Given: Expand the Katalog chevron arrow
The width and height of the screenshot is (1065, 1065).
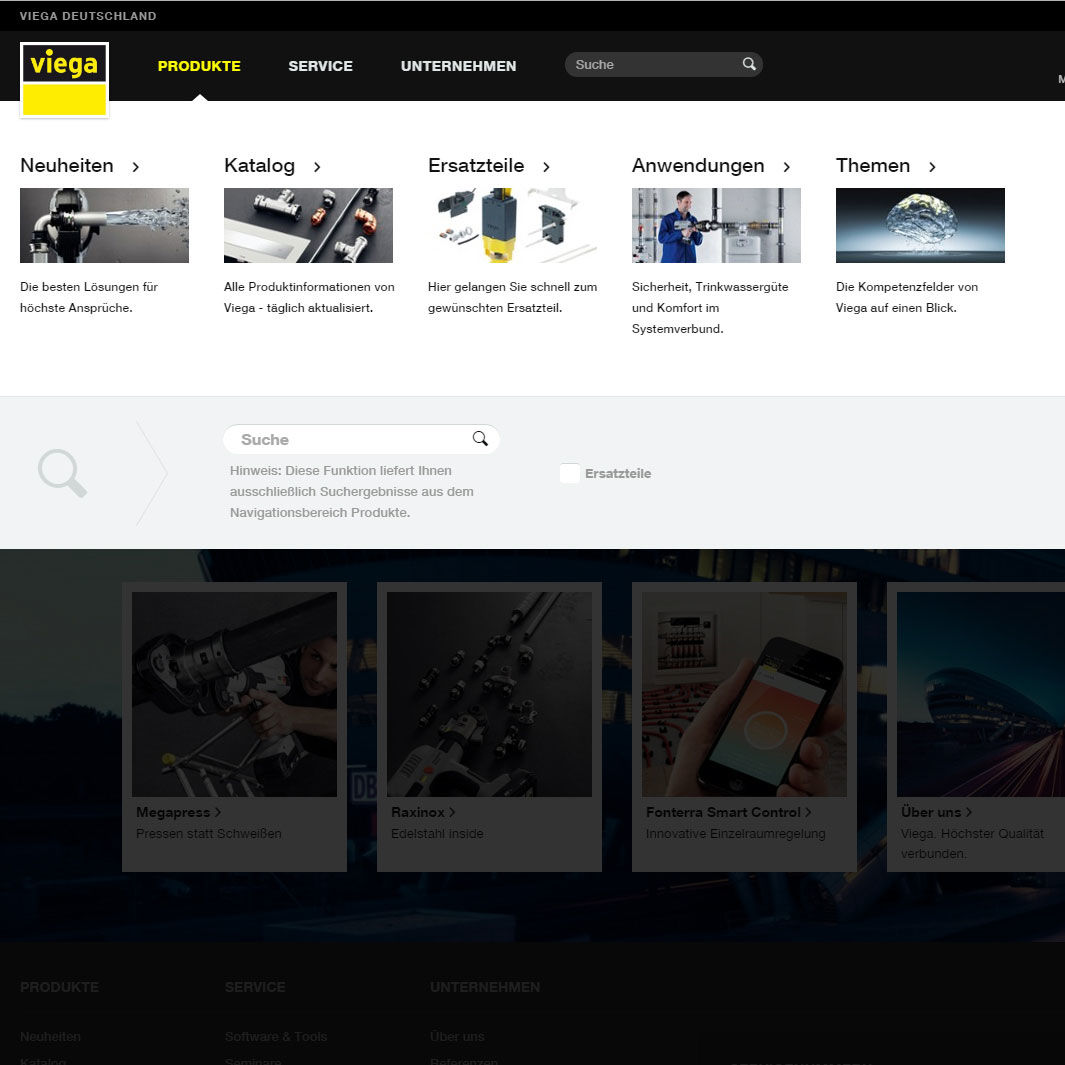Looking at the screenshot, I should coord(317,167).
